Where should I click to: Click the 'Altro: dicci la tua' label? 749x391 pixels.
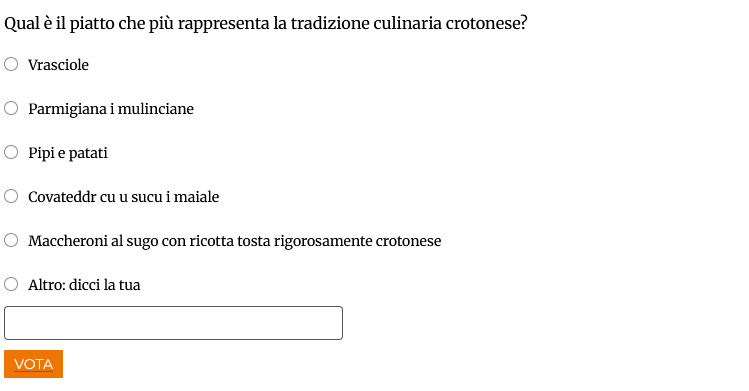point(84,285)
